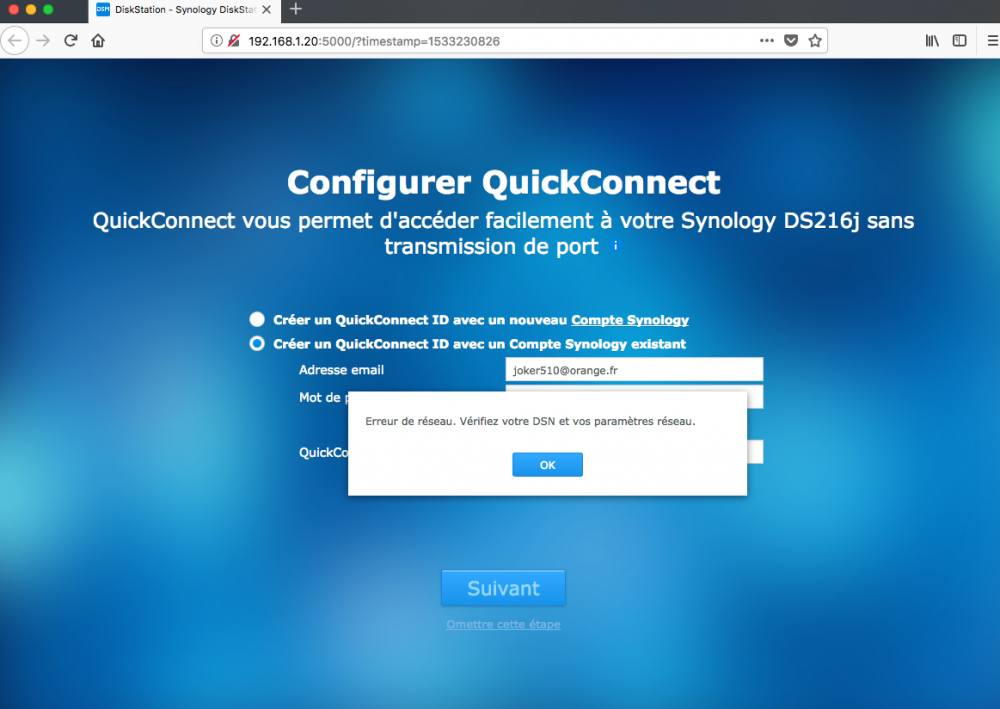Click the Adresse email input field

click(x=634, y=370)
